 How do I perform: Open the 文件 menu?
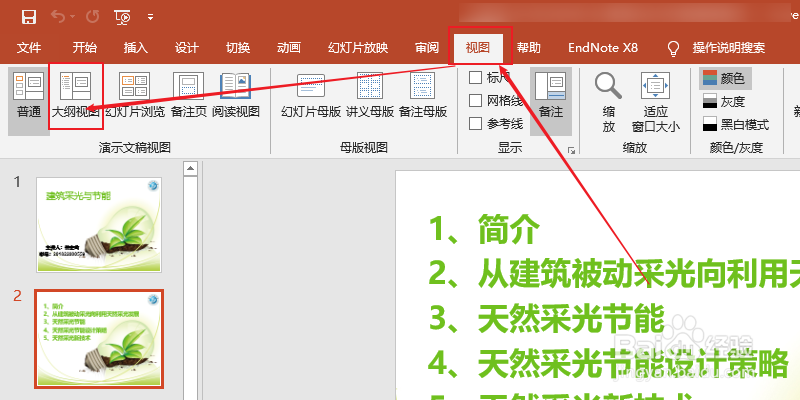(x=29, y=48)
